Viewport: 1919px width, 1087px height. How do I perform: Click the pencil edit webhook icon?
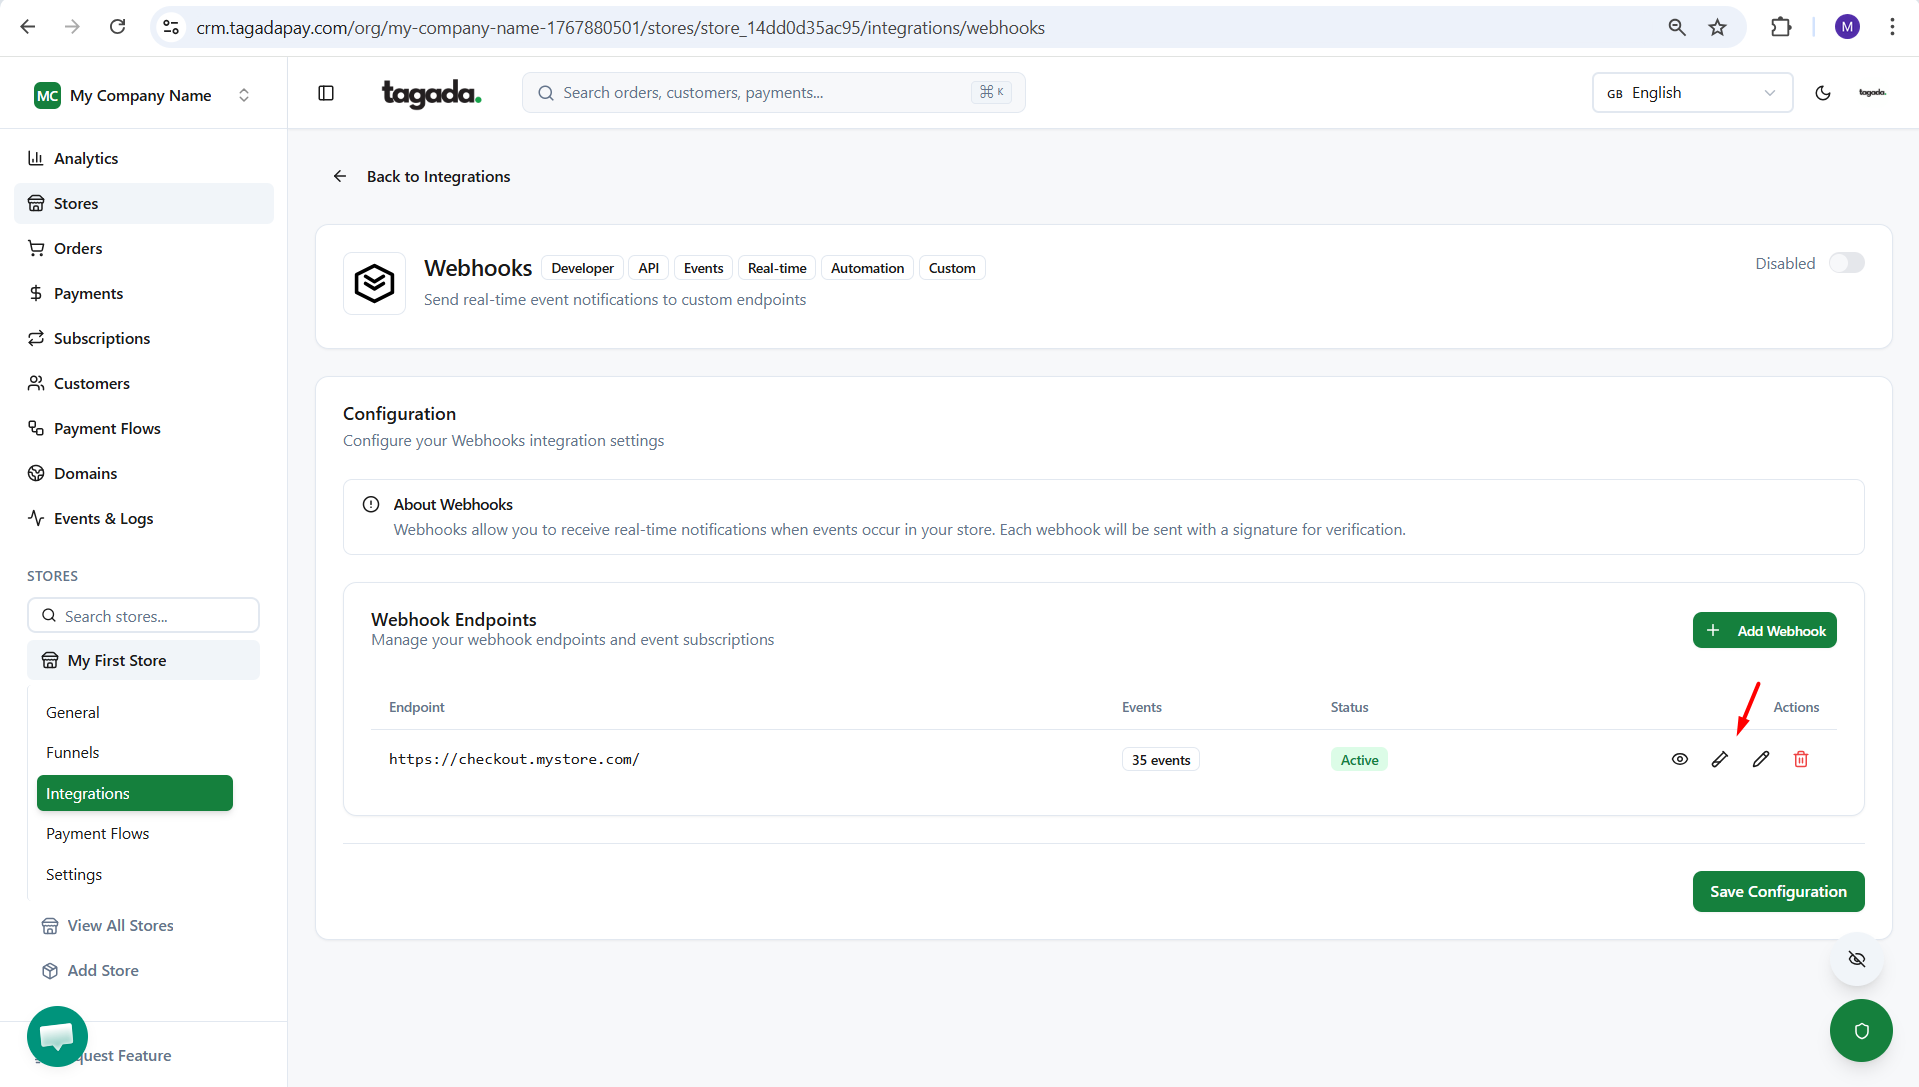tap(1761, 760)
